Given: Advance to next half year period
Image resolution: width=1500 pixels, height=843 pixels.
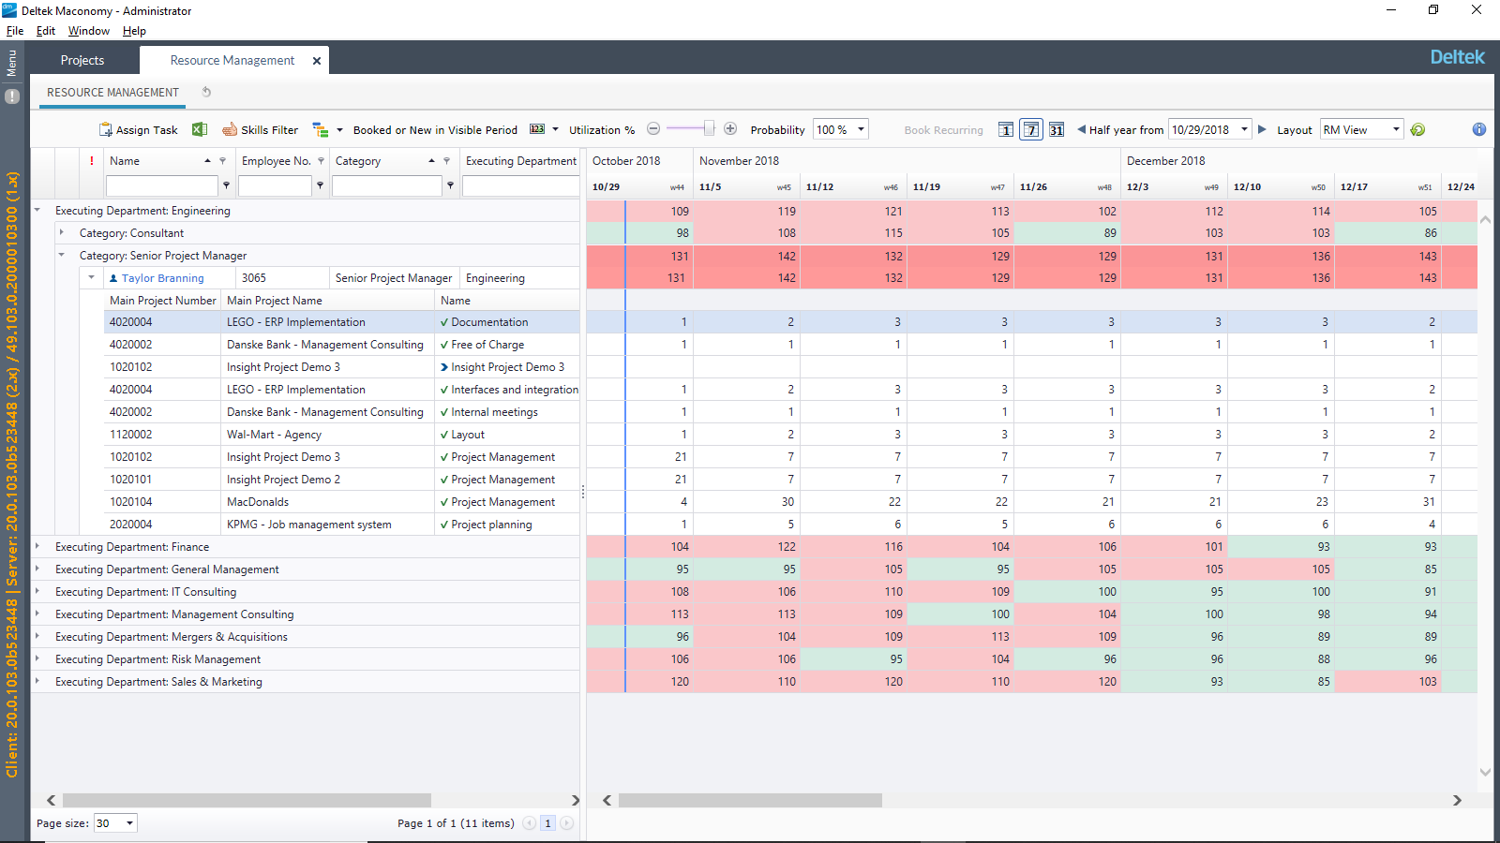Looking at the screenshot, I should click(1262, 129).
